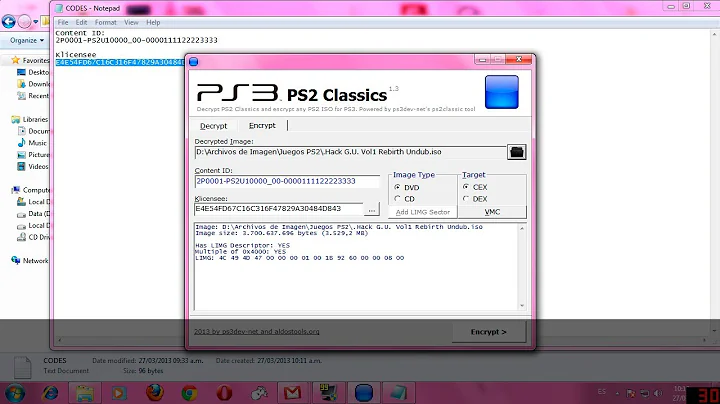
Task: Click the ES language indicator in tray
Action: (x=602, y=392)
